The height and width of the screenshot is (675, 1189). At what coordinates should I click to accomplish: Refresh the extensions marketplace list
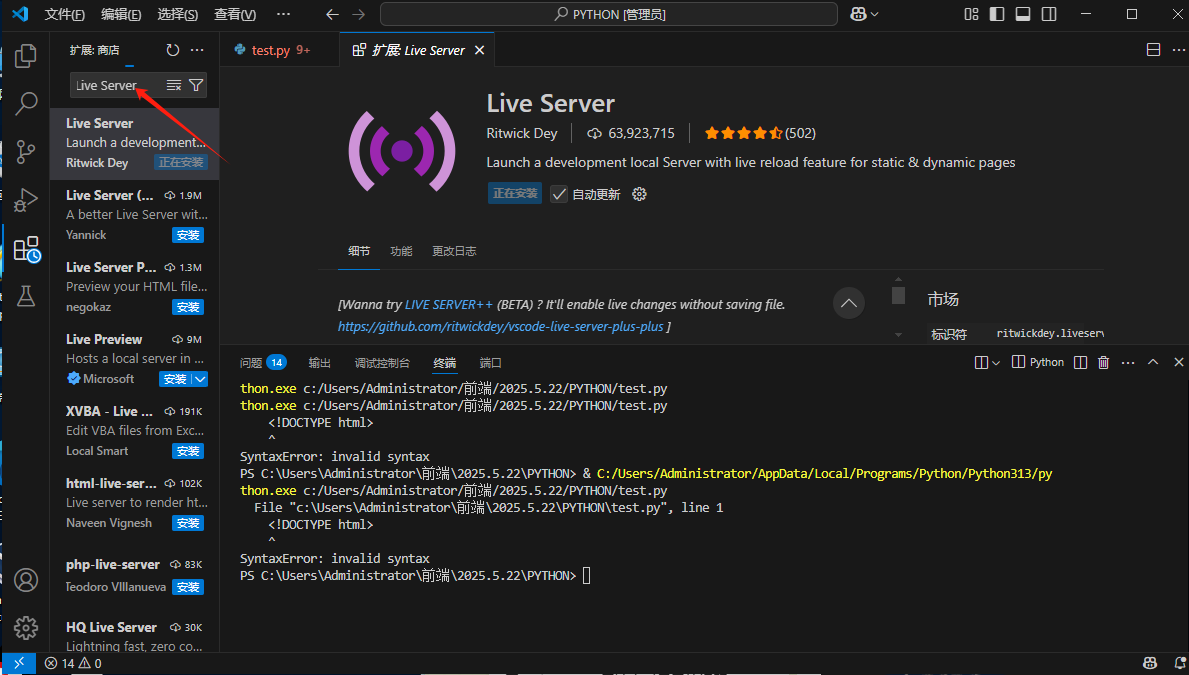click(x=173, y=50)
